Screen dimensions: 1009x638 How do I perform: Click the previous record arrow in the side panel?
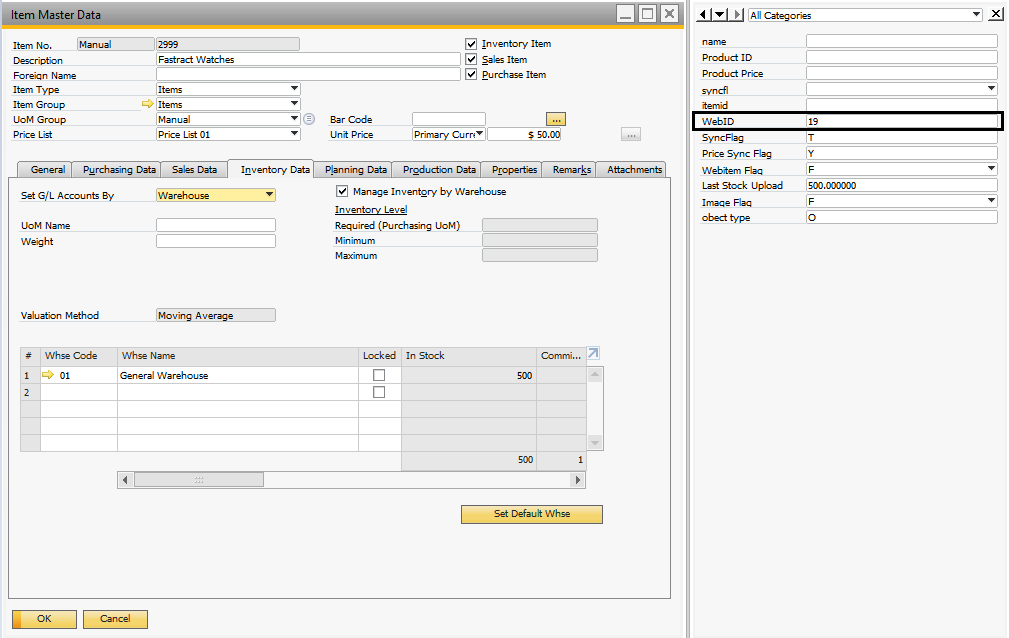(x=701, y=15)
